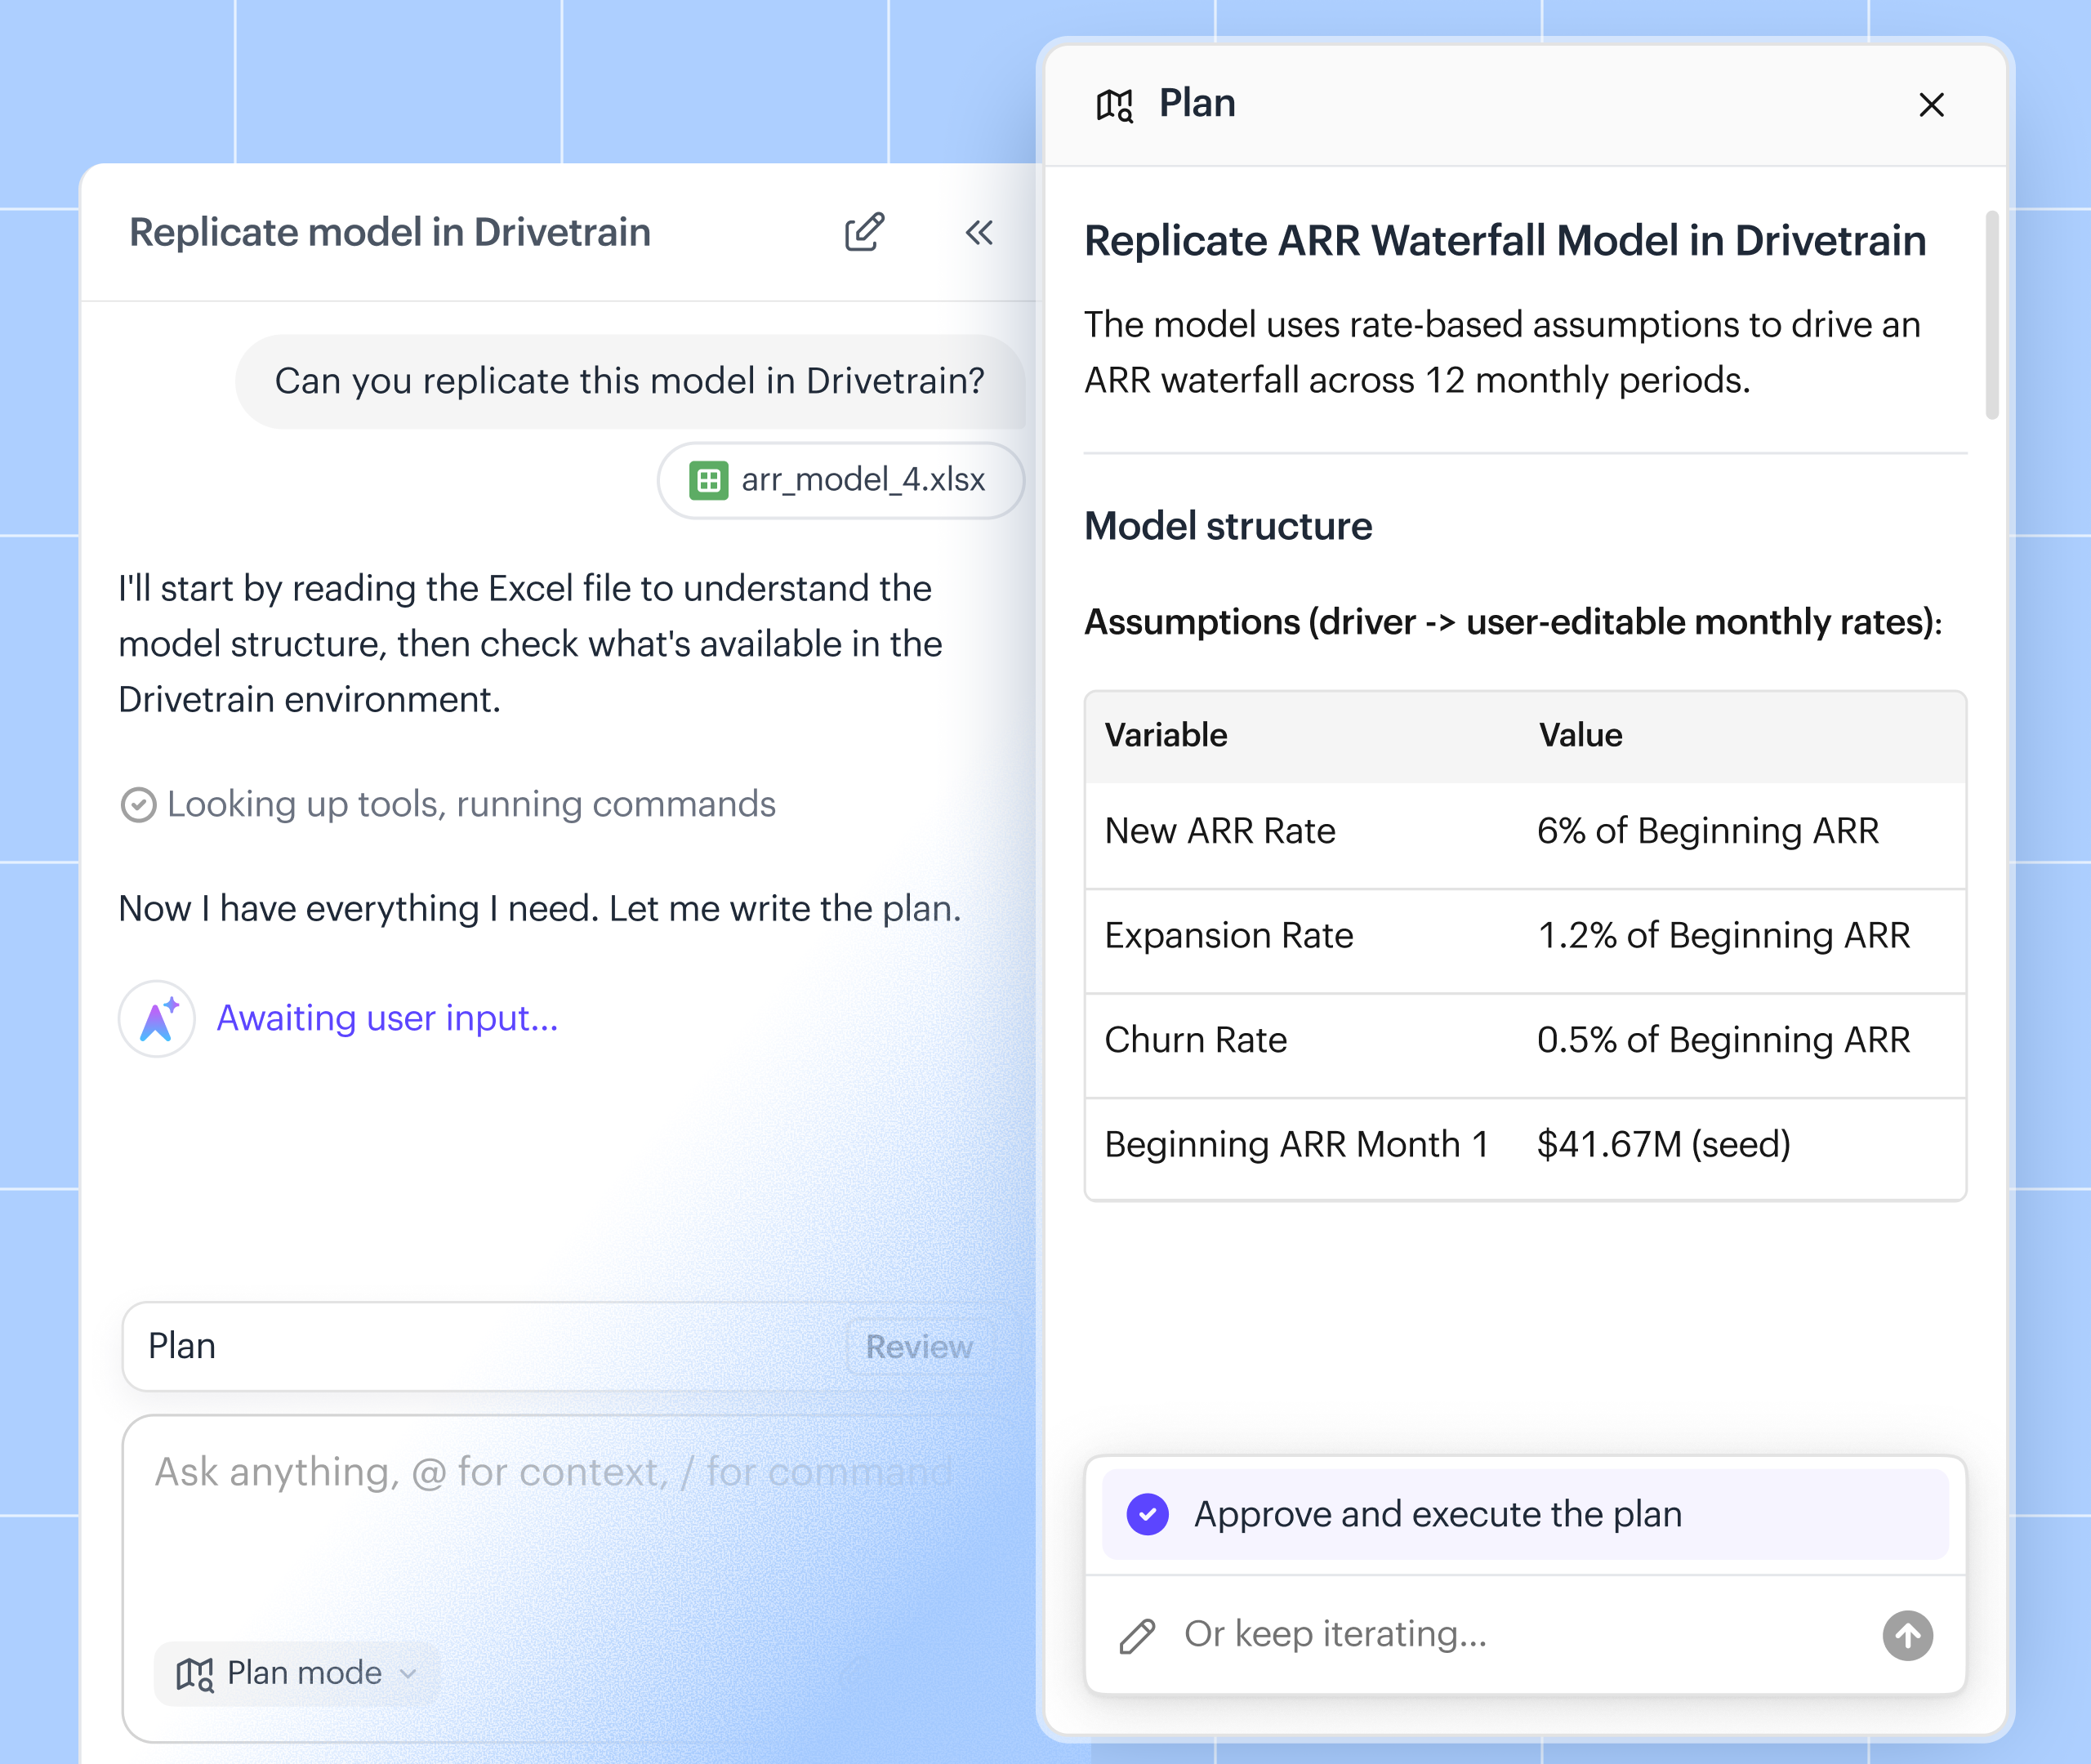Click the Value column header
The image size is (2091, 1764).
click(x=1580, y=735)
